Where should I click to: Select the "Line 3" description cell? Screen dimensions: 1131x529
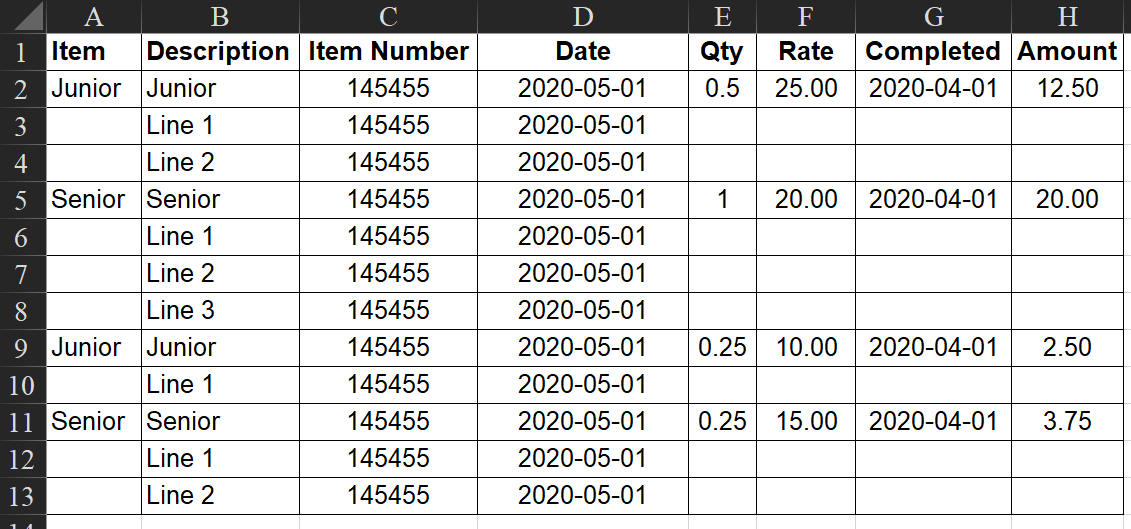219,310
